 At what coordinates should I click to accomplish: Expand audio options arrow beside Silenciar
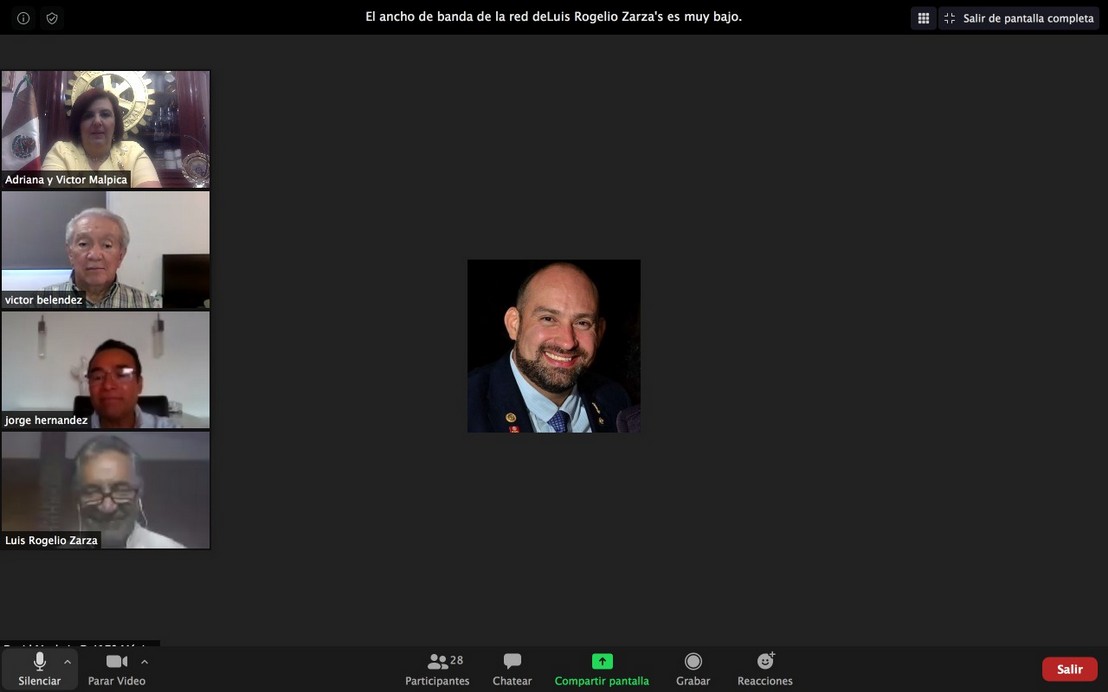[x=67, y=662]
